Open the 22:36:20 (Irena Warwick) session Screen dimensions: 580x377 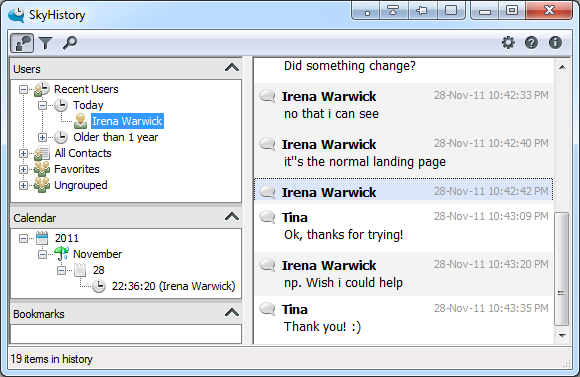pos(173,286)
